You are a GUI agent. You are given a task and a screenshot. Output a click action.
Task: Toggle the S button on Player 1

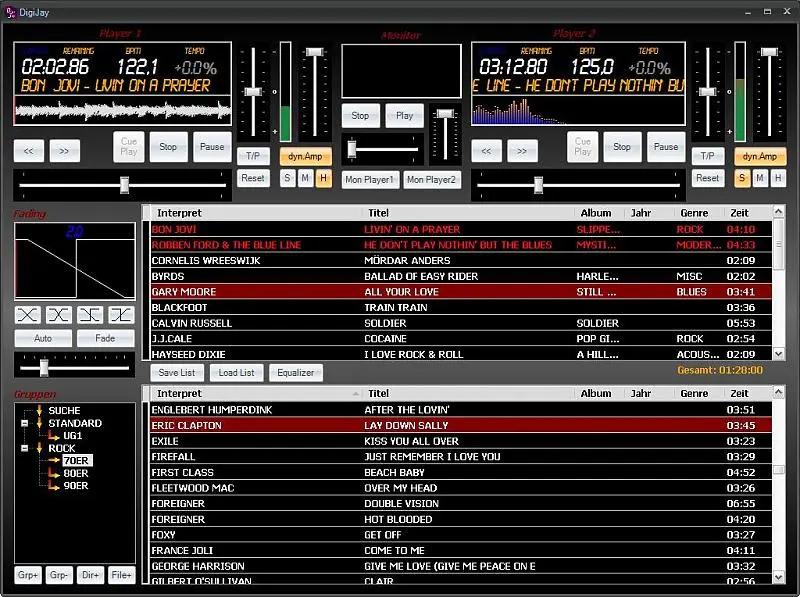(287, 178)
